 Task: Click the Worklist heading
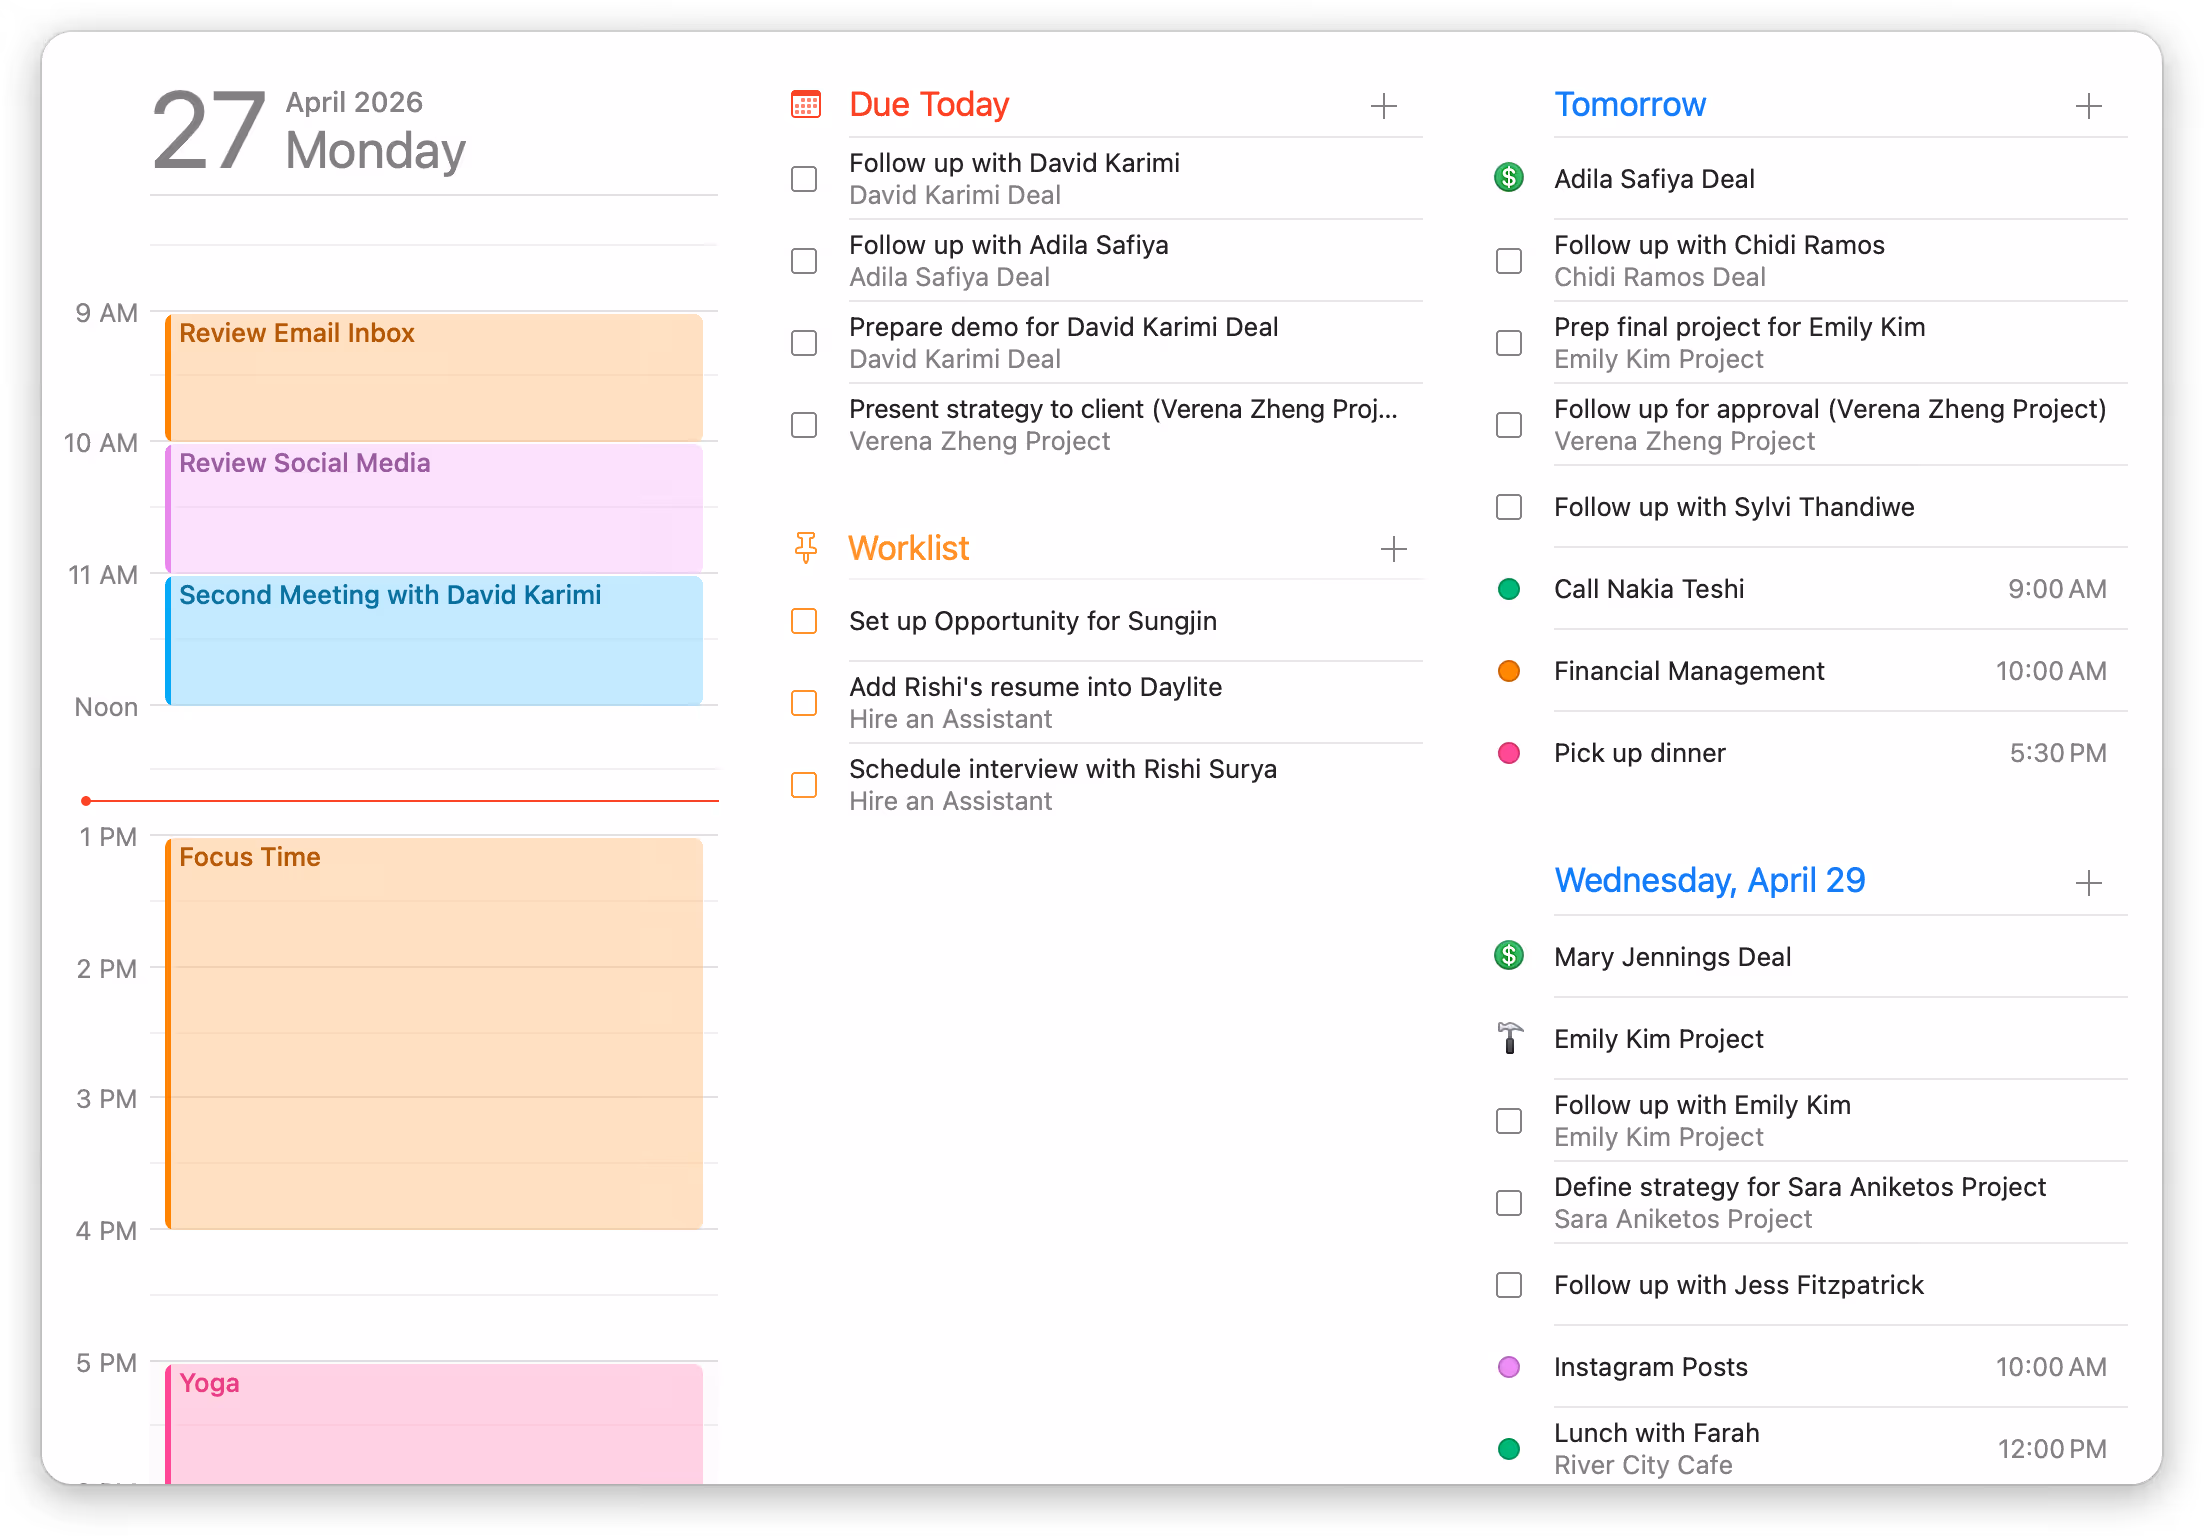[909, 548]
